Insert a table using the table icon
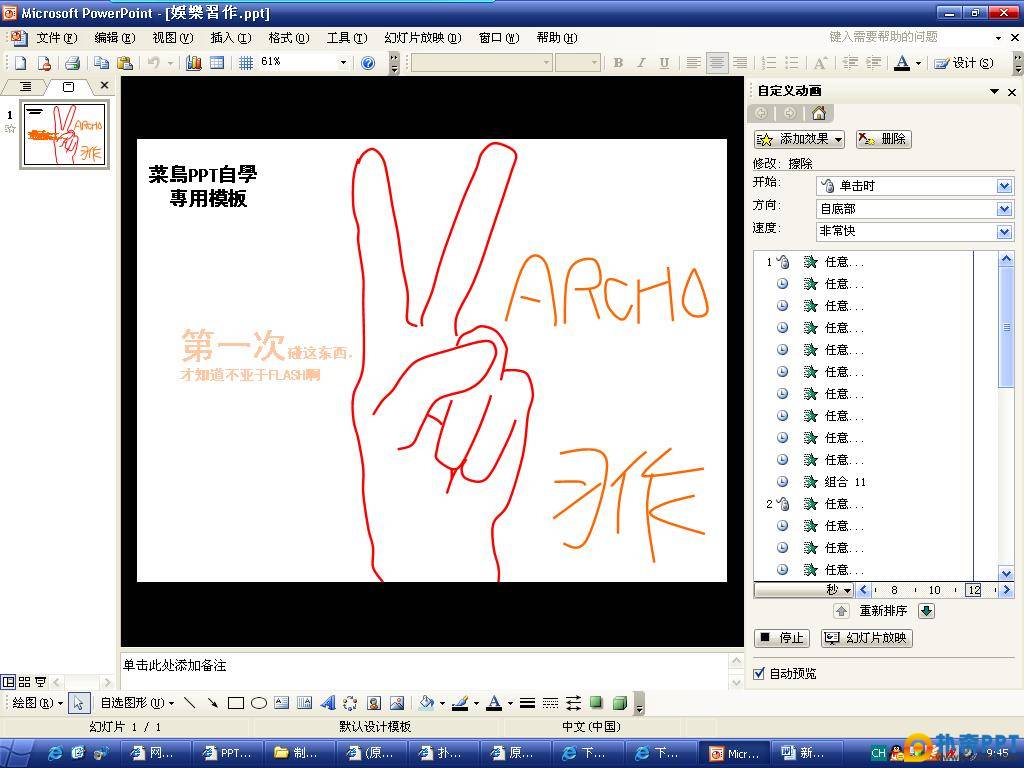 [217, 63]
